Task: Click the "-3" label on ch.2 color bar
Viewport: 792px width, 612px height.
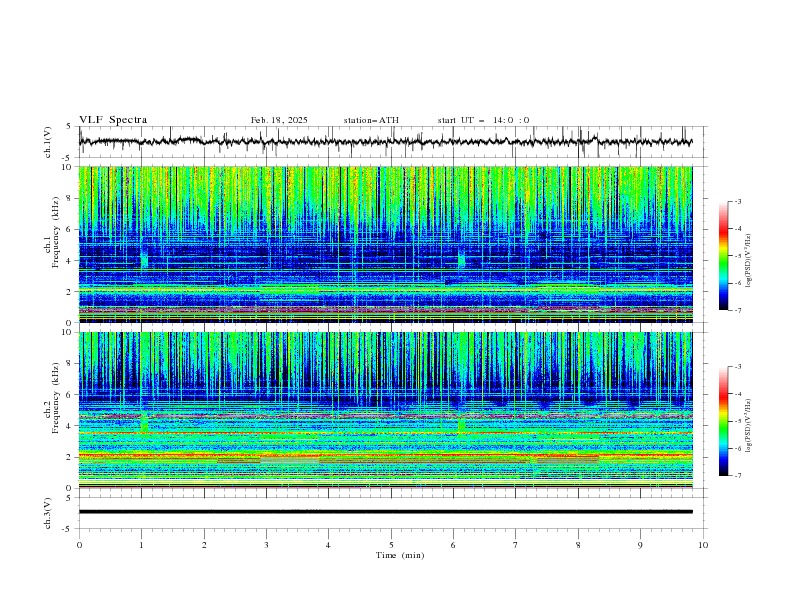Action: pos(738,367)
